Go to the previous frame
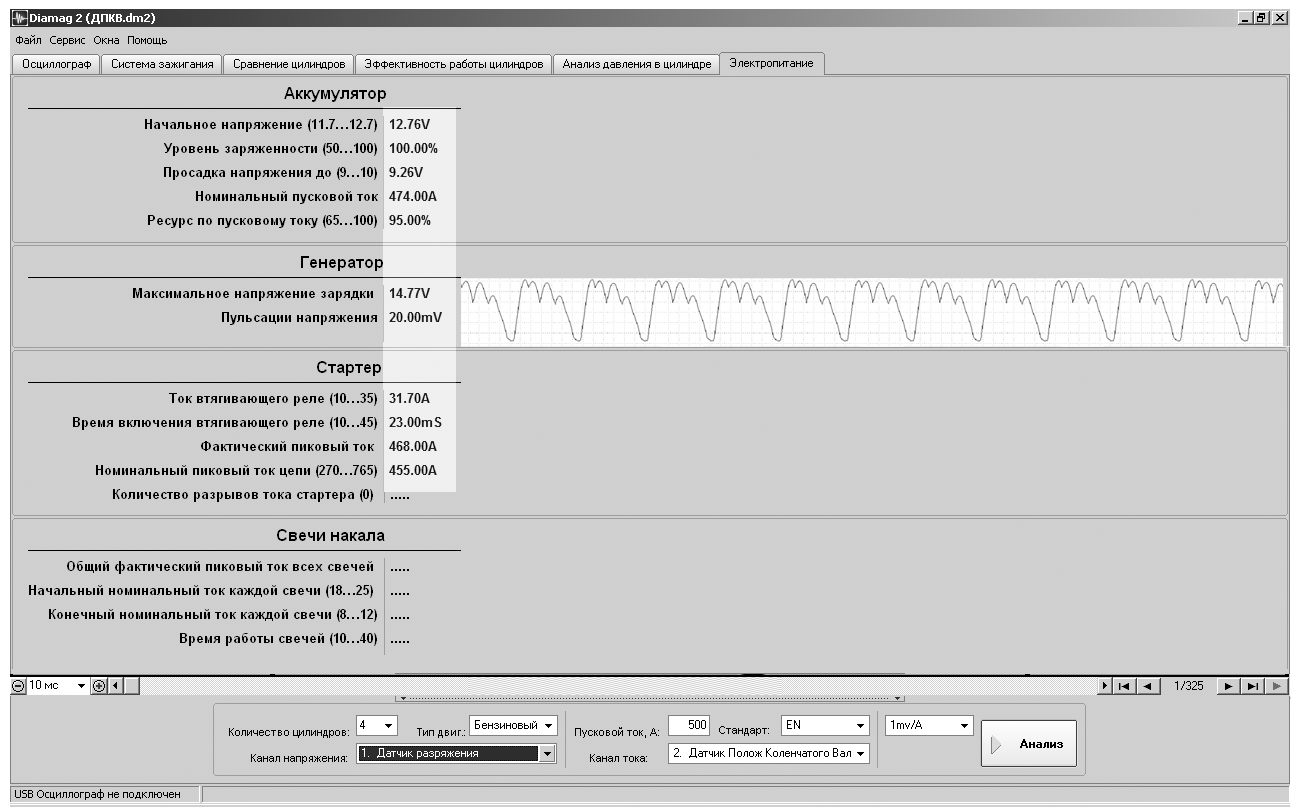Screen dimensions: 1297x812 point(1146,686)
